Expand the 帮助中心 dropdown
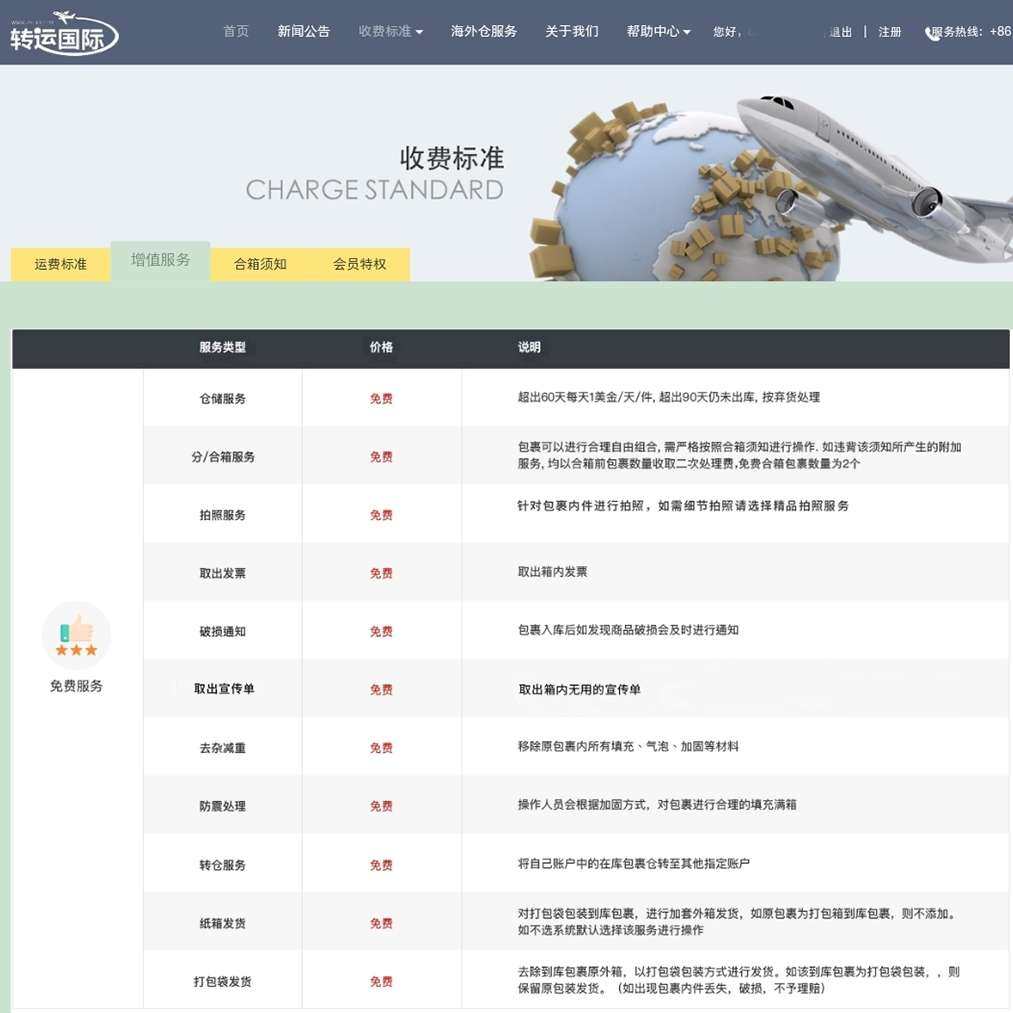 [656, 31]
